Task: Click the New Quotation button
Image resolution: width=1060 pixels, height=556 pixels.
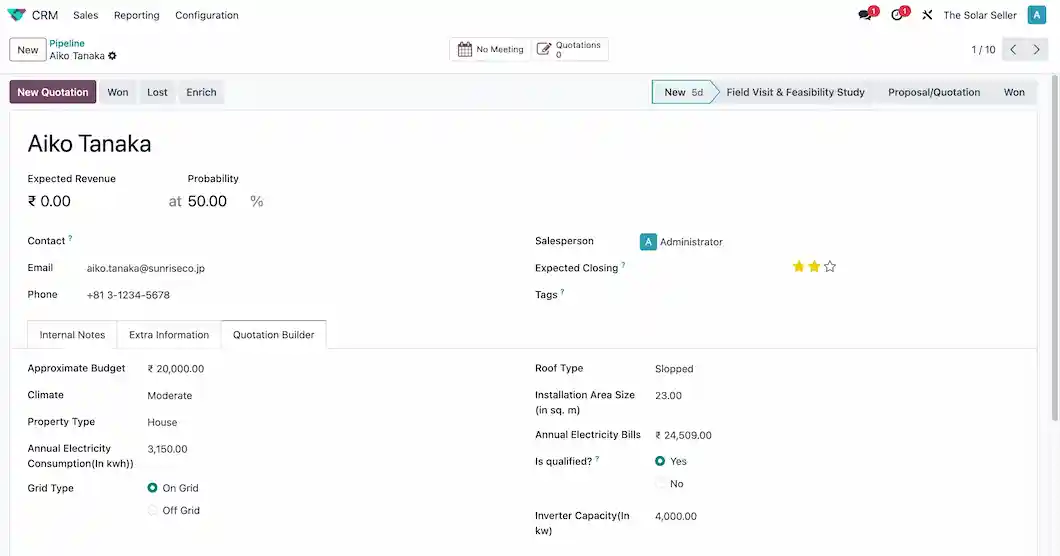Action: [53, 92]
